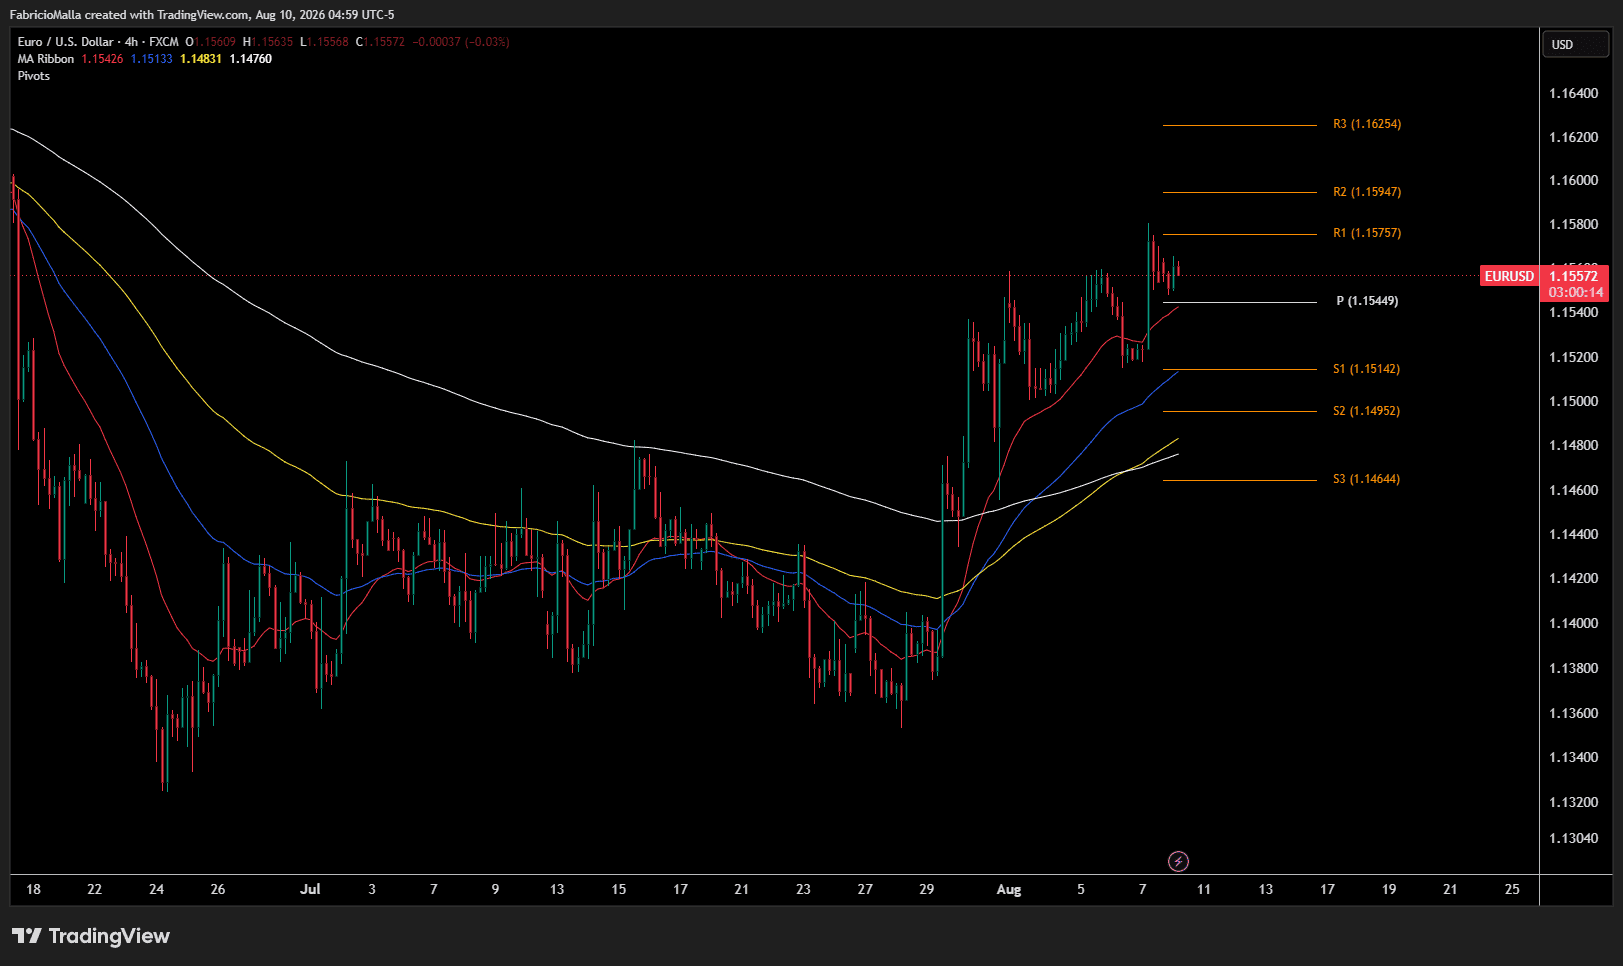The width and height of the screenshot is (1623, 966).
Task: Select the blue MA value 1.15133
Action: (x=151, y=59)
